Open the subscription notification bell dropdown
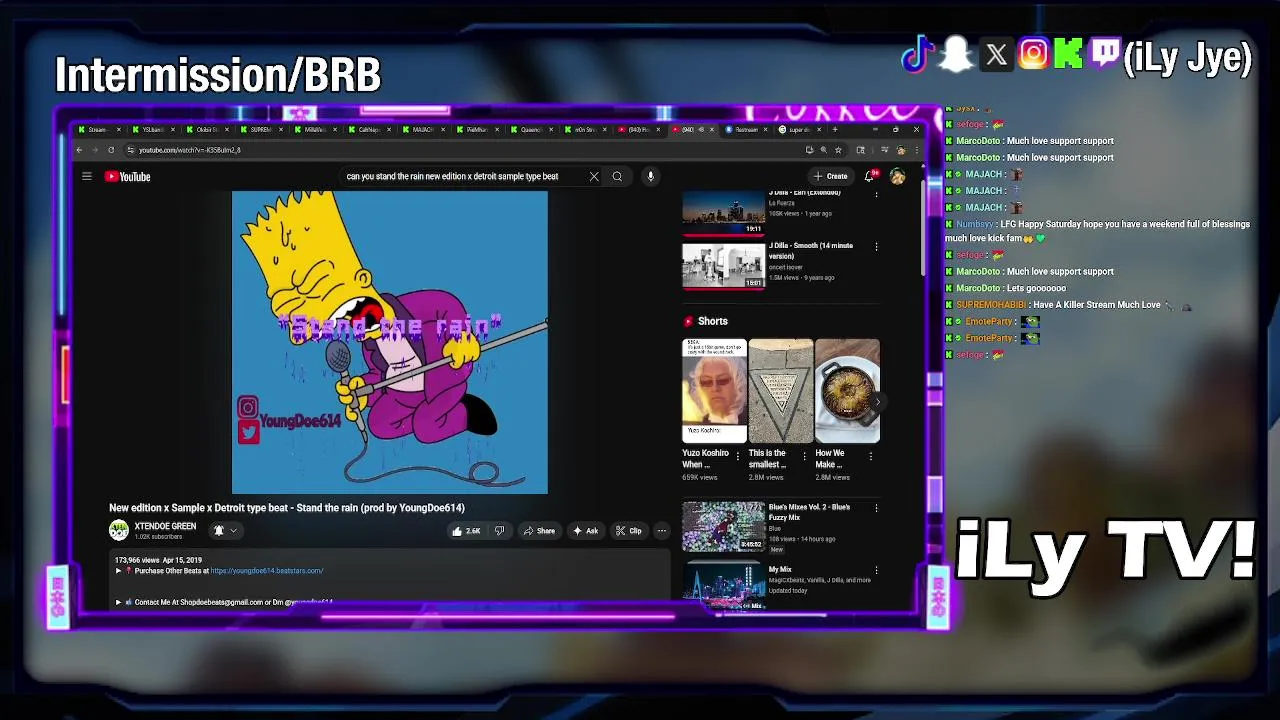The image size is (1280, 720). pos(225,531)
